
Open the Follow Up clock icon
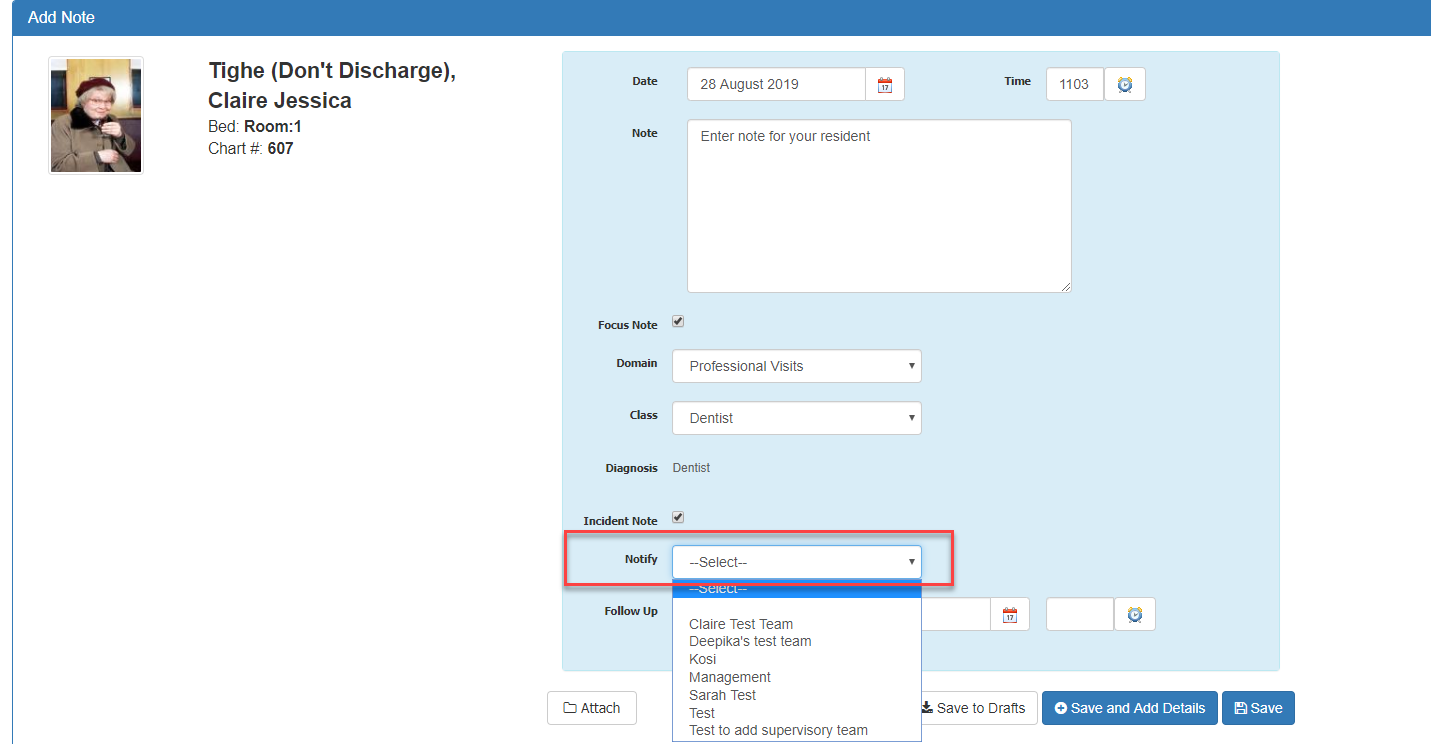(1134, 615)
